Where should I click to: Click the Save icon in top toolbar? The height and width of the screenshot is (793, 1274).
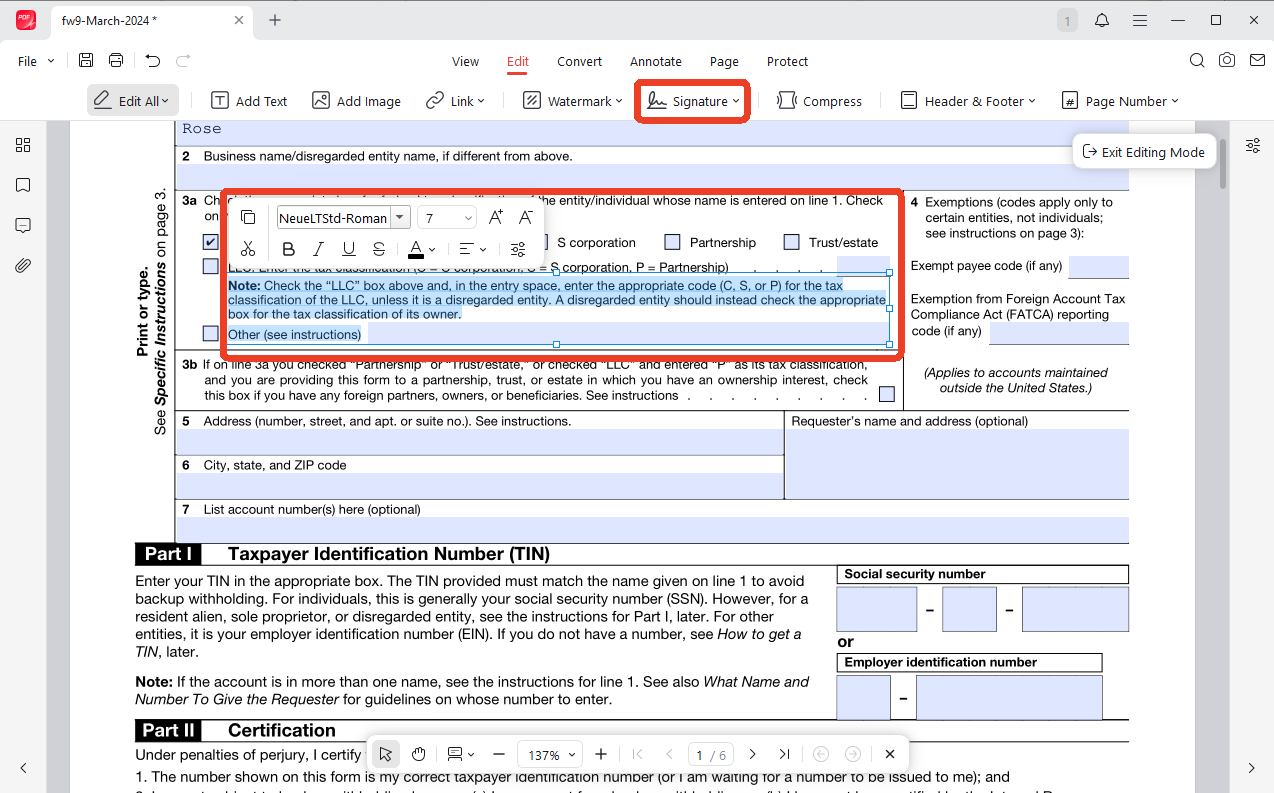tap(86, 61)
